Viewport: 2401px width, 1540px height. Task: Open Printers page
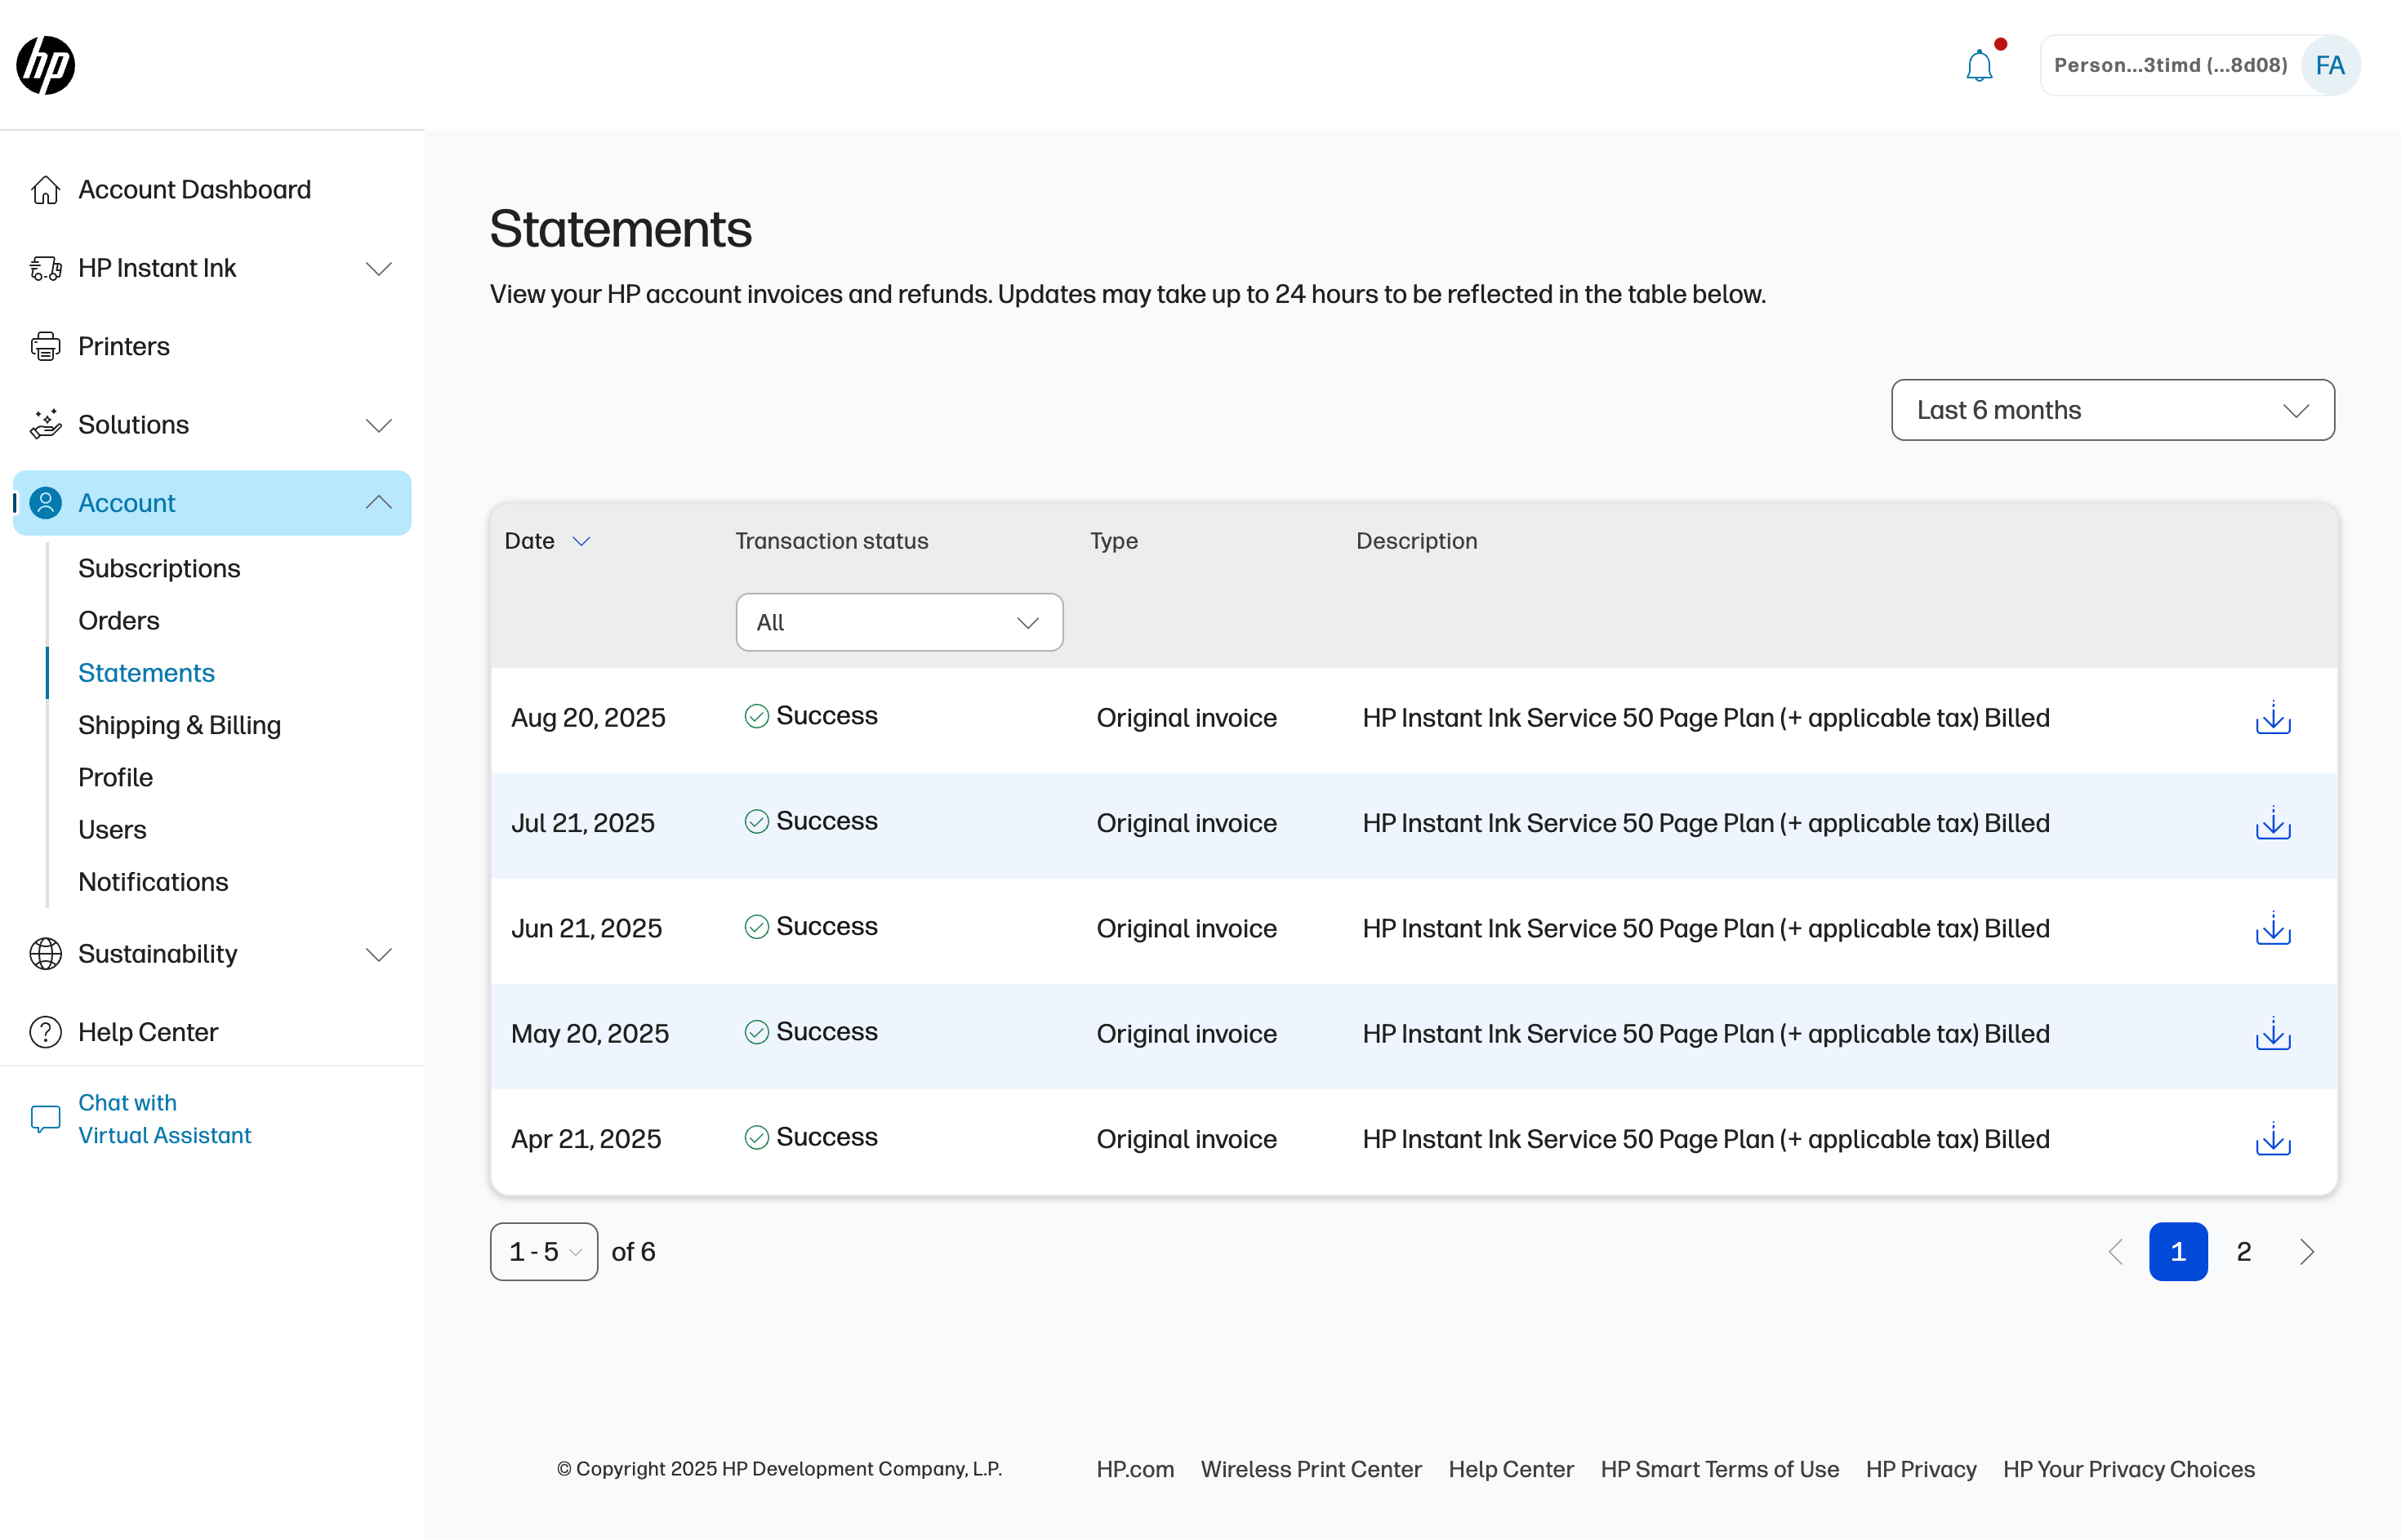click(124, 346)
